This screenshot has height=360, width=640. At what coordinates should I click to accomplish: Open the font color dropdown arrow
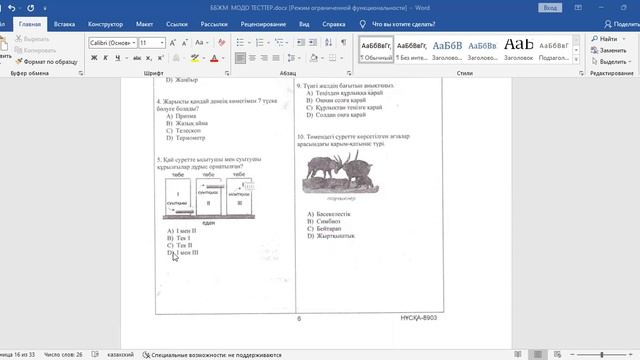click(223, 58)
